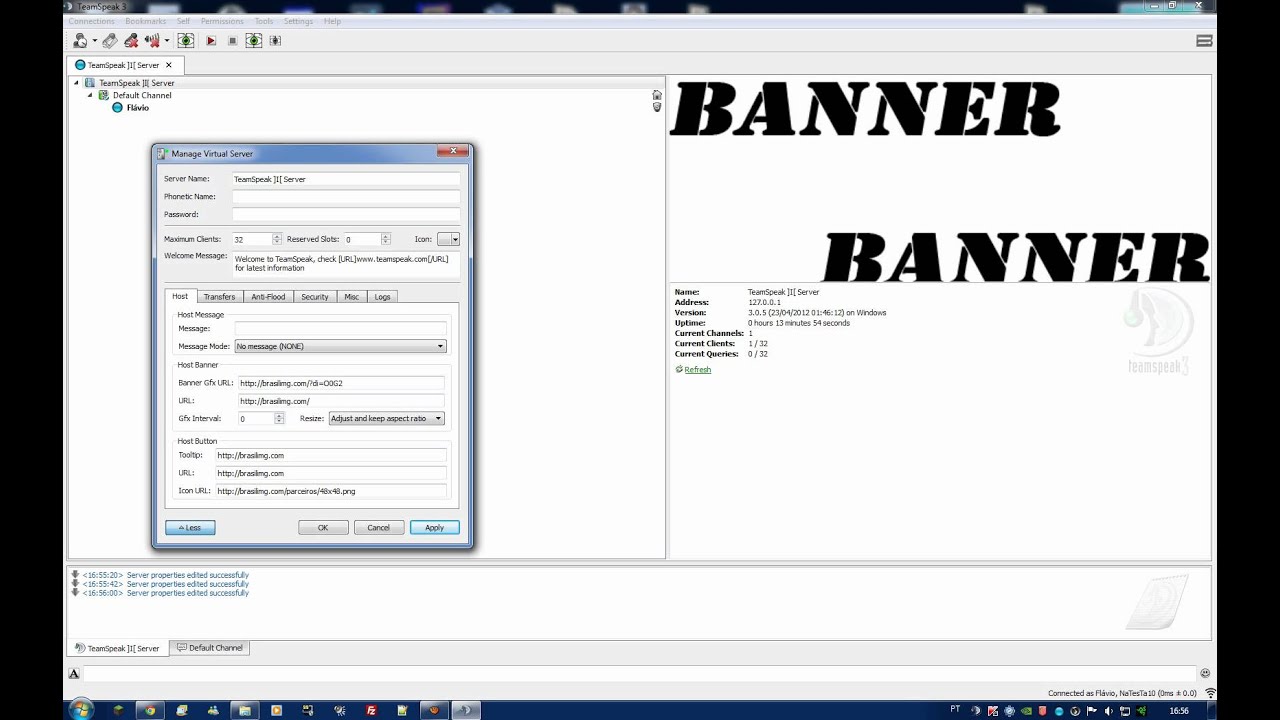Click the Refresh link in server info
Viewport: 1280px width, 720px height.
click(697, 370)
